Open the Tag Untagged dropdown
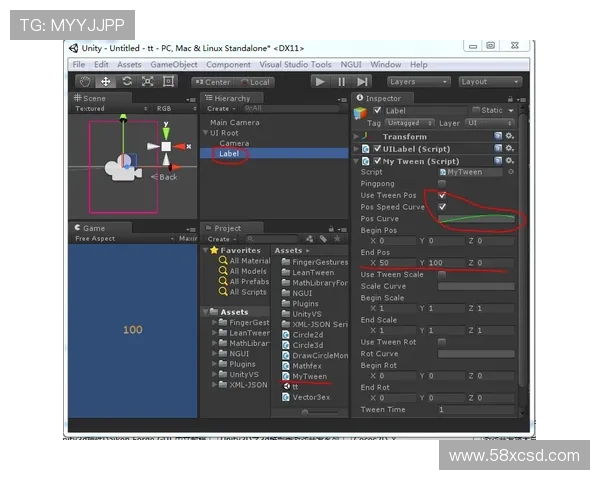The height and width of the screenshot is (480, 600). click(409, 123)
